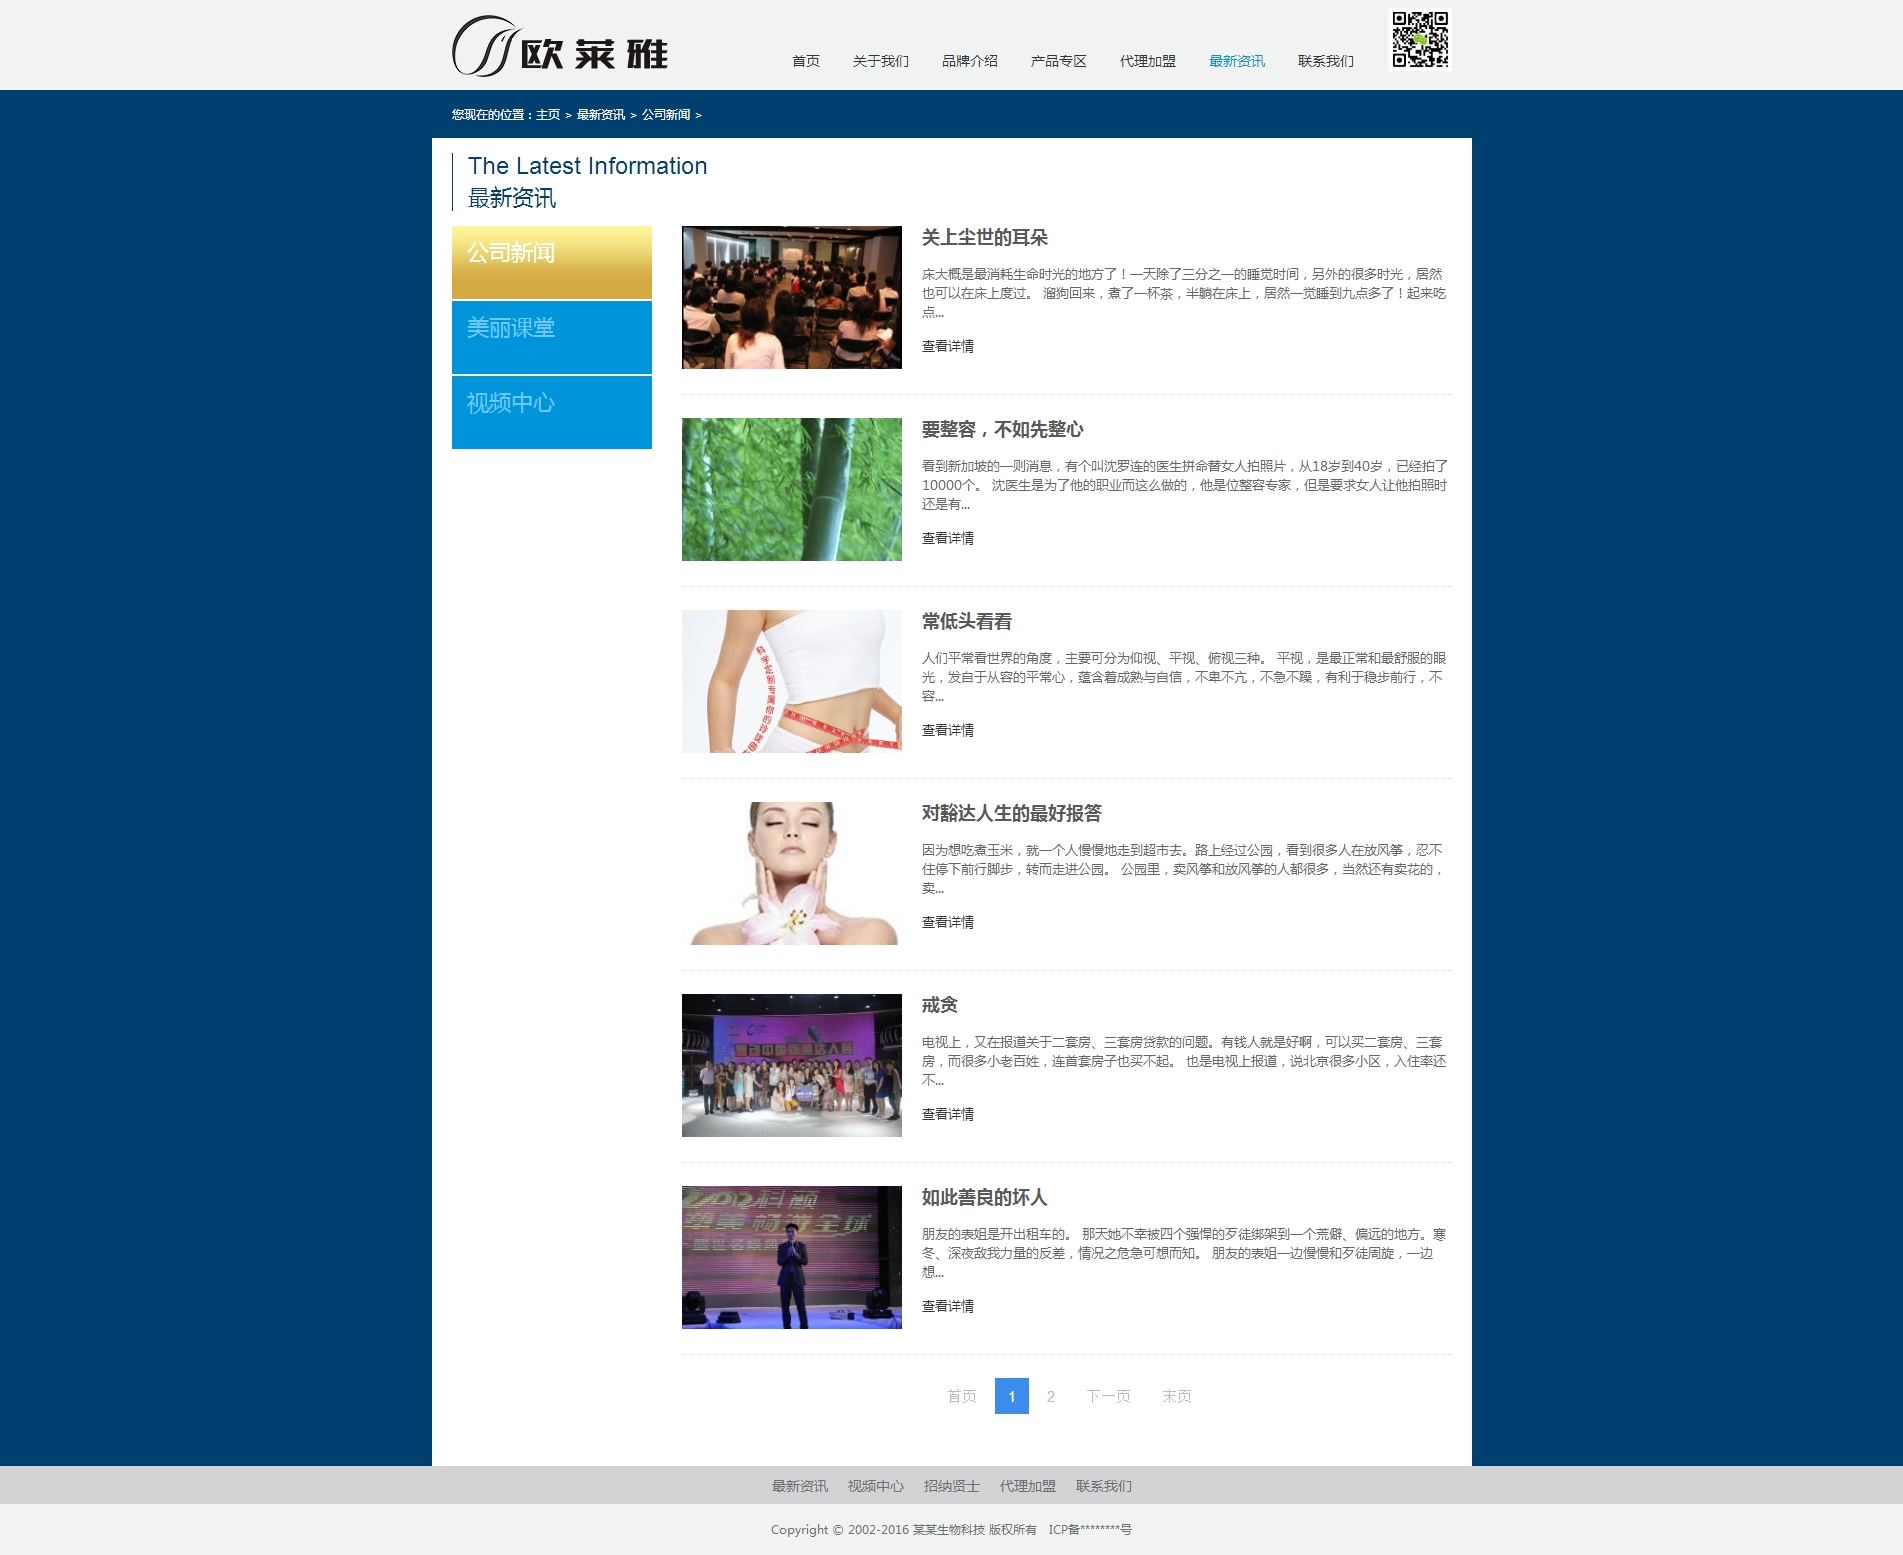Image resolution: width=1903 pixels, height=1555 pixels.
Task: Open the 视频中心 sidebar category
Action: 551,412
